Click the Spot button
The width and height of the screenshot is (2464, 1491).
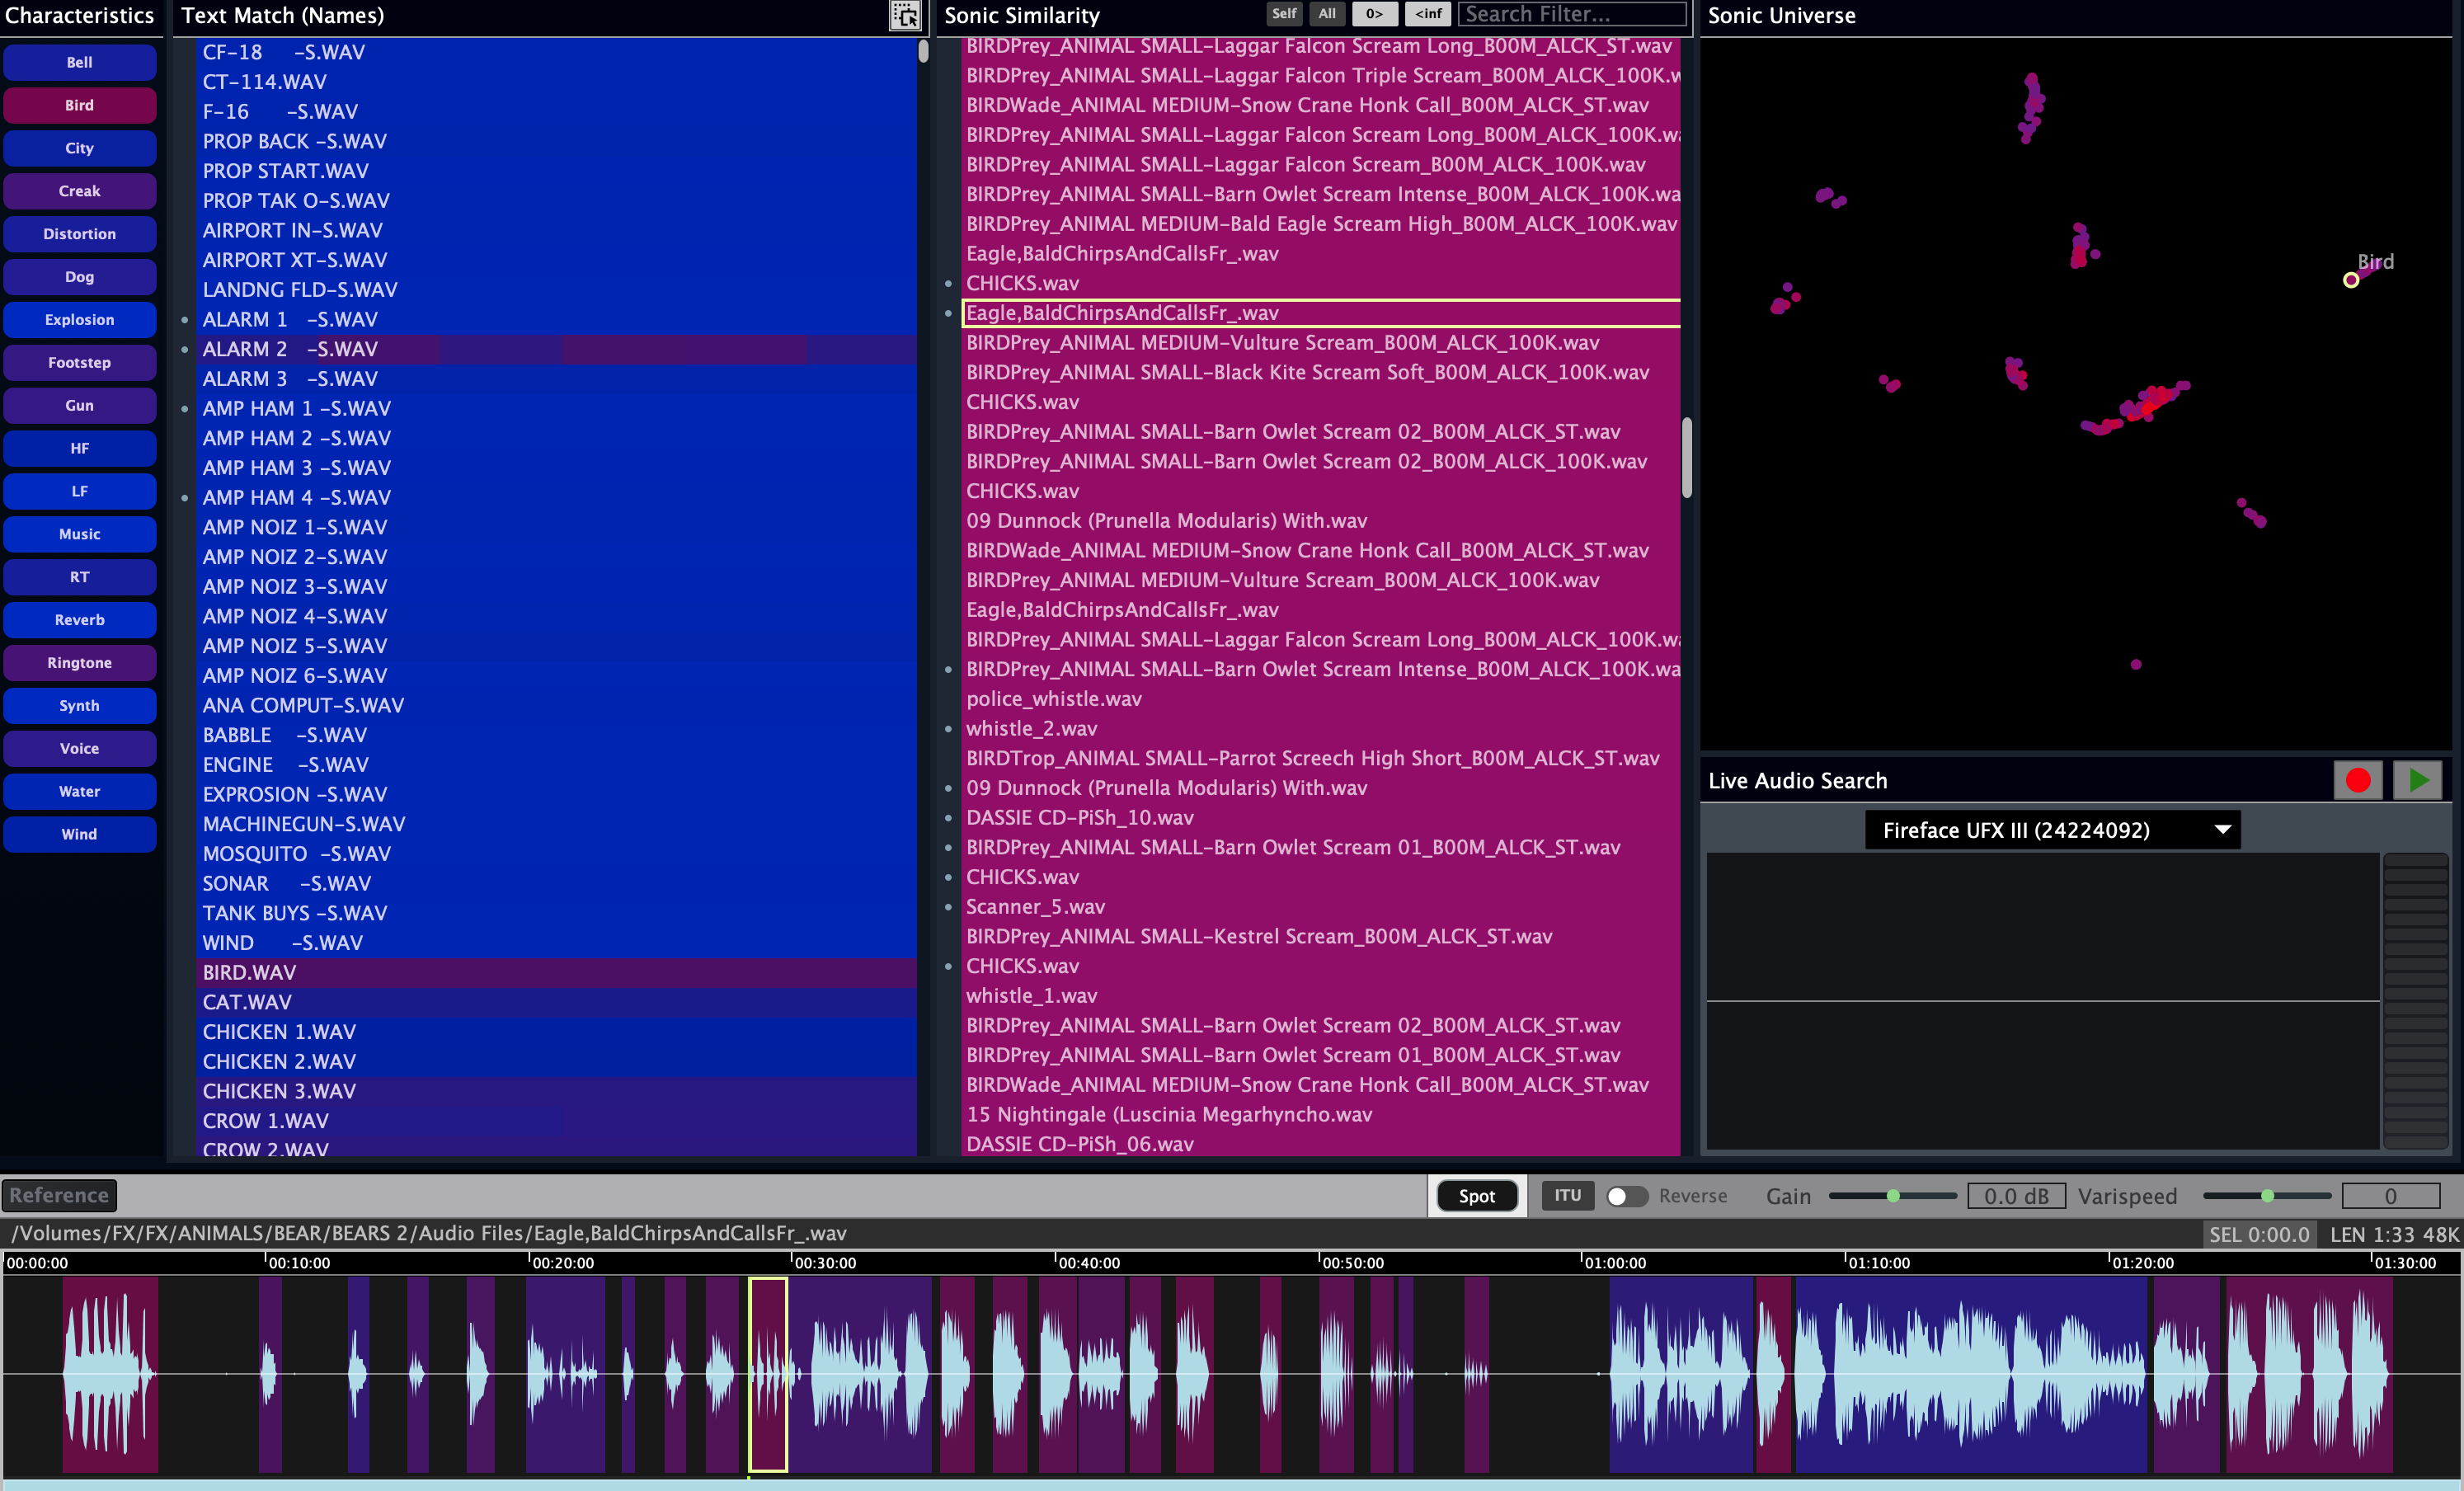(x=1476, y=1196)
